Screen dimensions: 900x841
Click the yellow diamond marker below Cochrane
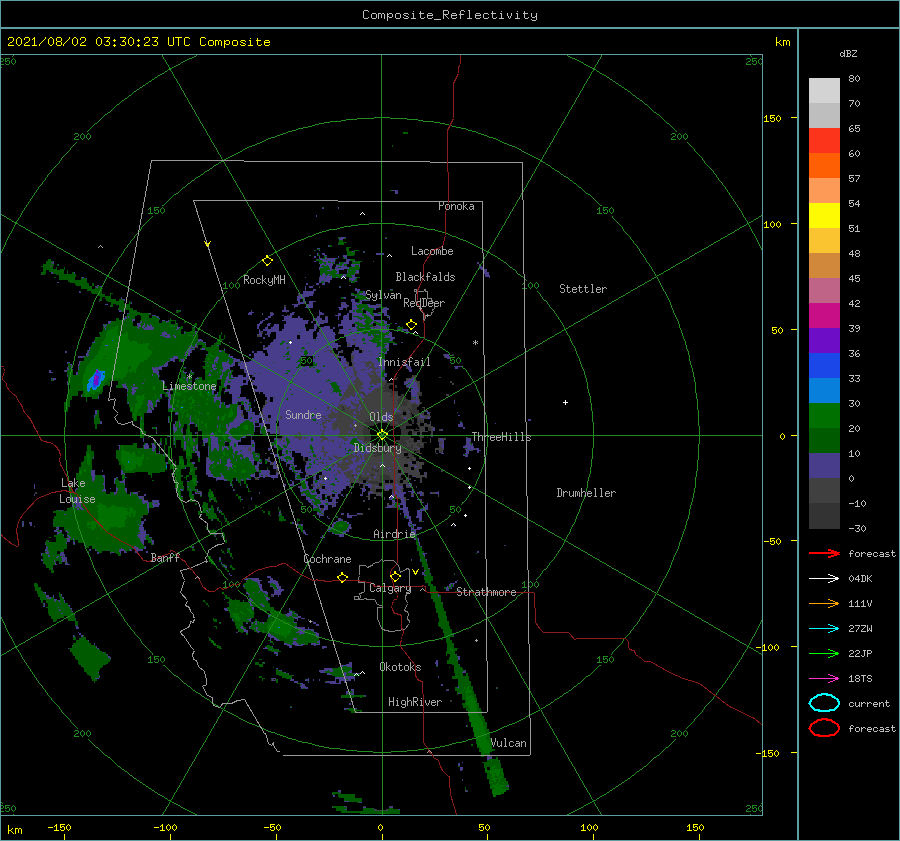pos(342,577)
